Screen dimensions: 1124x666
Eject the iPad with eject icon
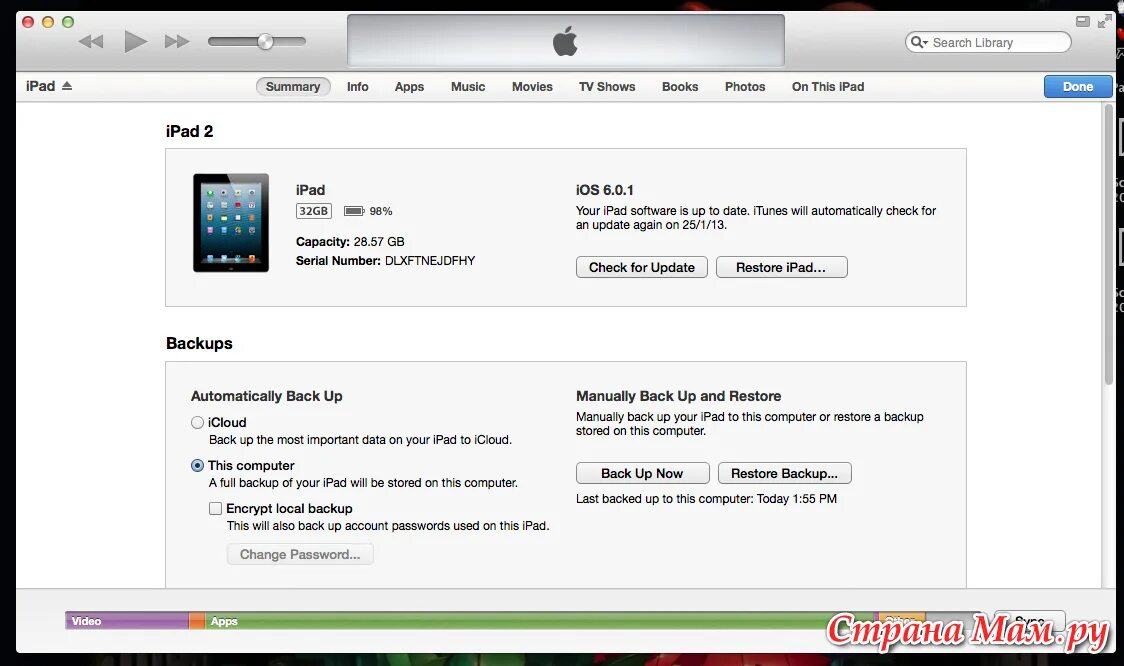67,86
